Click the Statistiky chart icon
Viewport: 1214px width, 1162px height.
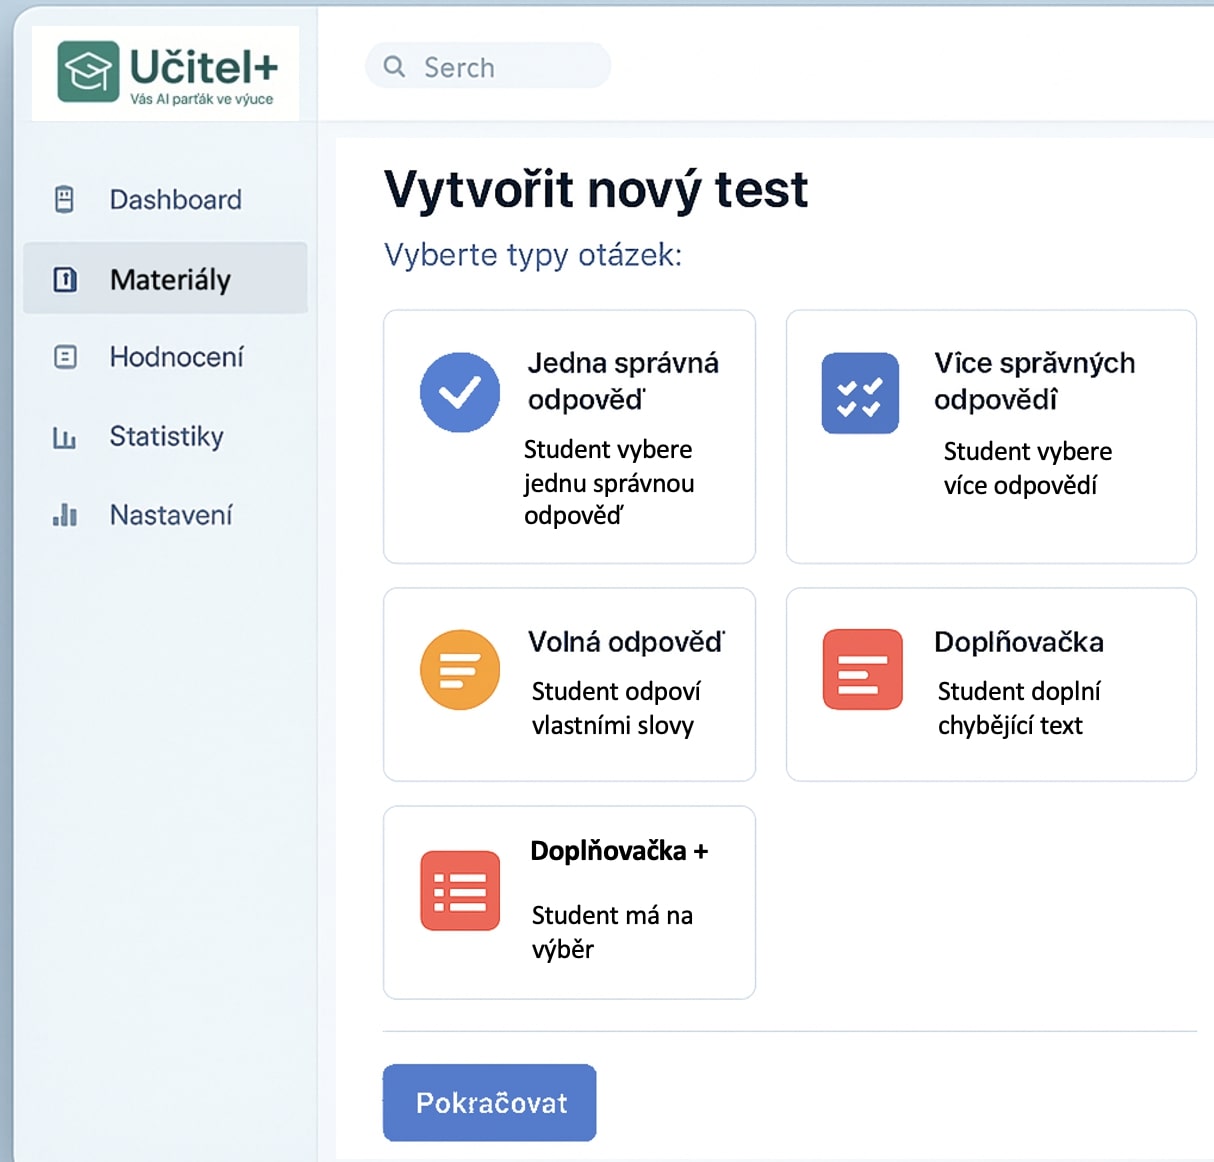(65, 437)
